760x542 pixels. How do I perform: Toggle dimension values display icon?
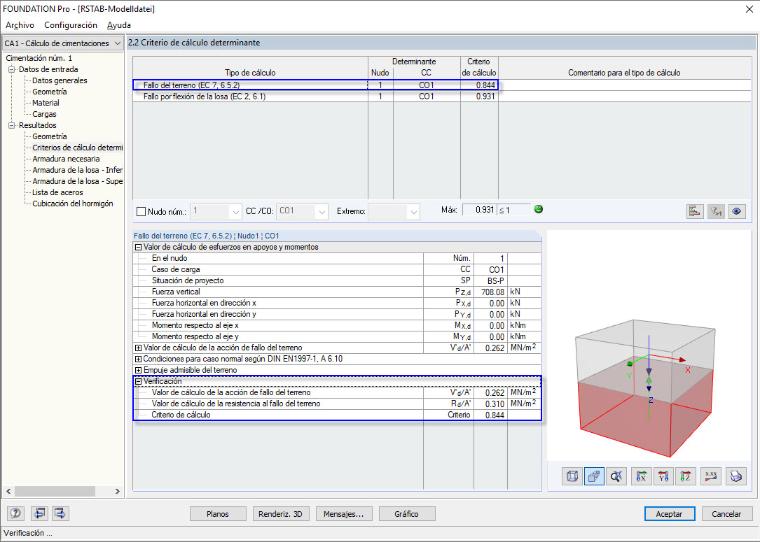tap(711, 477)
